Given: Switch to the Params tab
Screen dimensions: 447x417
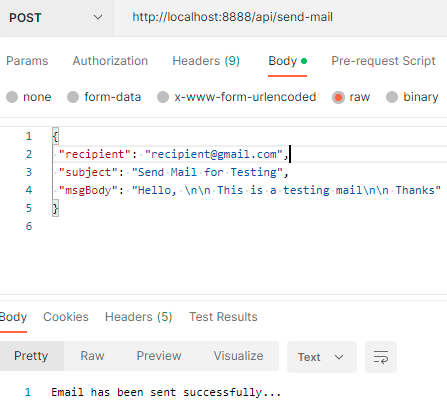Looking at the screenshot, I should (27, 61).
